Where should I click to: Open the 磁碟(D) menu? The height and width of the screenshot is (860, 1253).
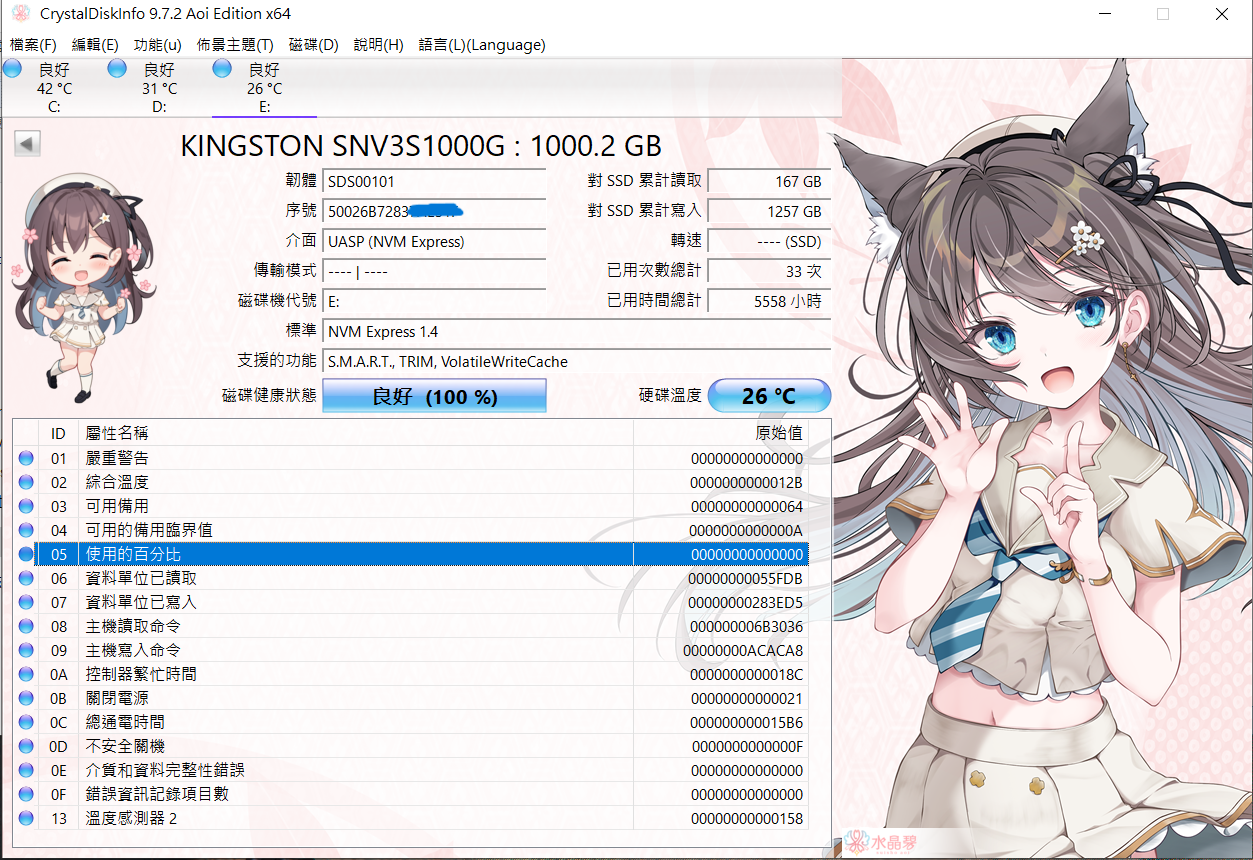coord(314,45)
